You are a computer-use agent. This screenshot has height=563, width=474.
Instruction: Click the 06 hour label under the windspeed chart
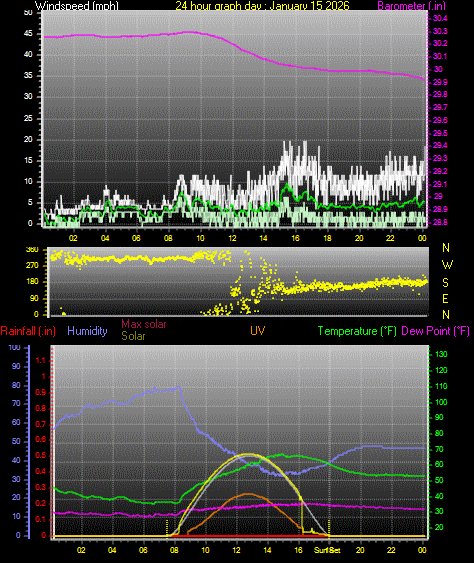136,238
